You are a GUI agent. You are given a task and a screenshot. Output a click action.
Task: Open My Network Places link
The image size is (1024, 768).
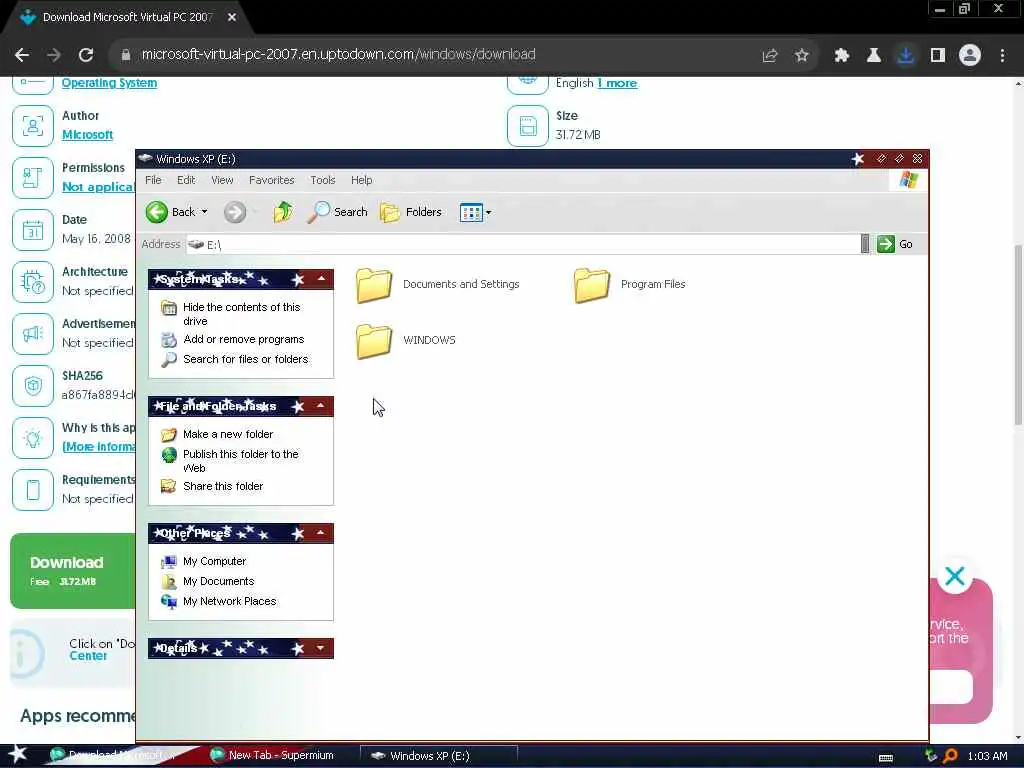(219, 601)
